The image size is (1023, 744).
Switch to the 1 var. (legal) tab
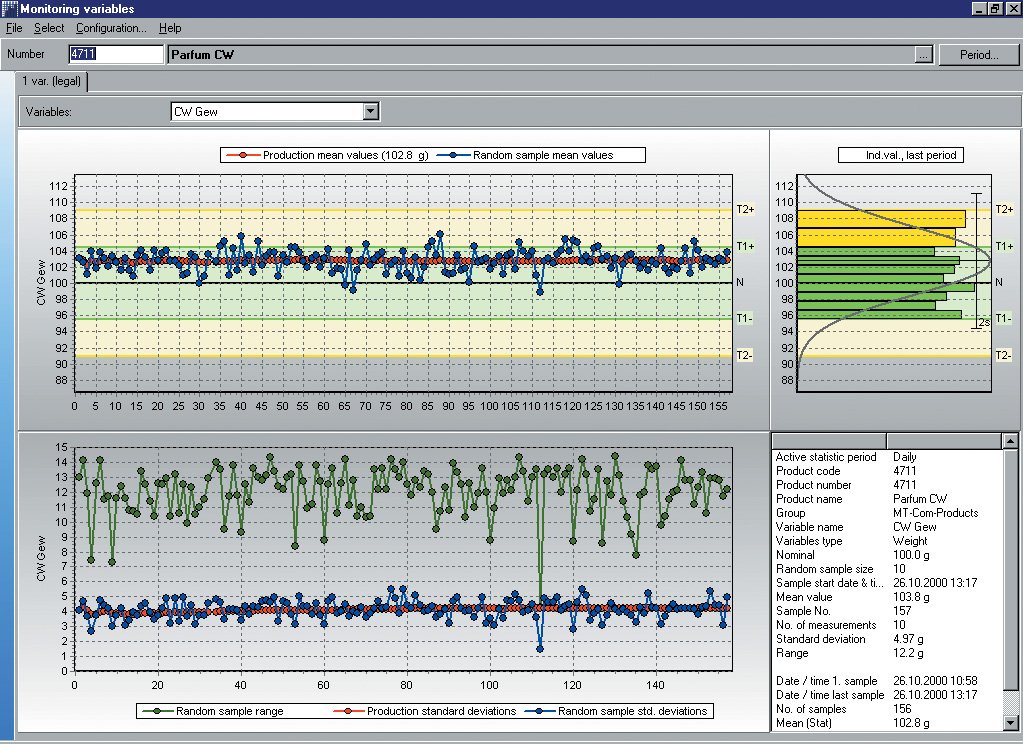click(52, 81)
